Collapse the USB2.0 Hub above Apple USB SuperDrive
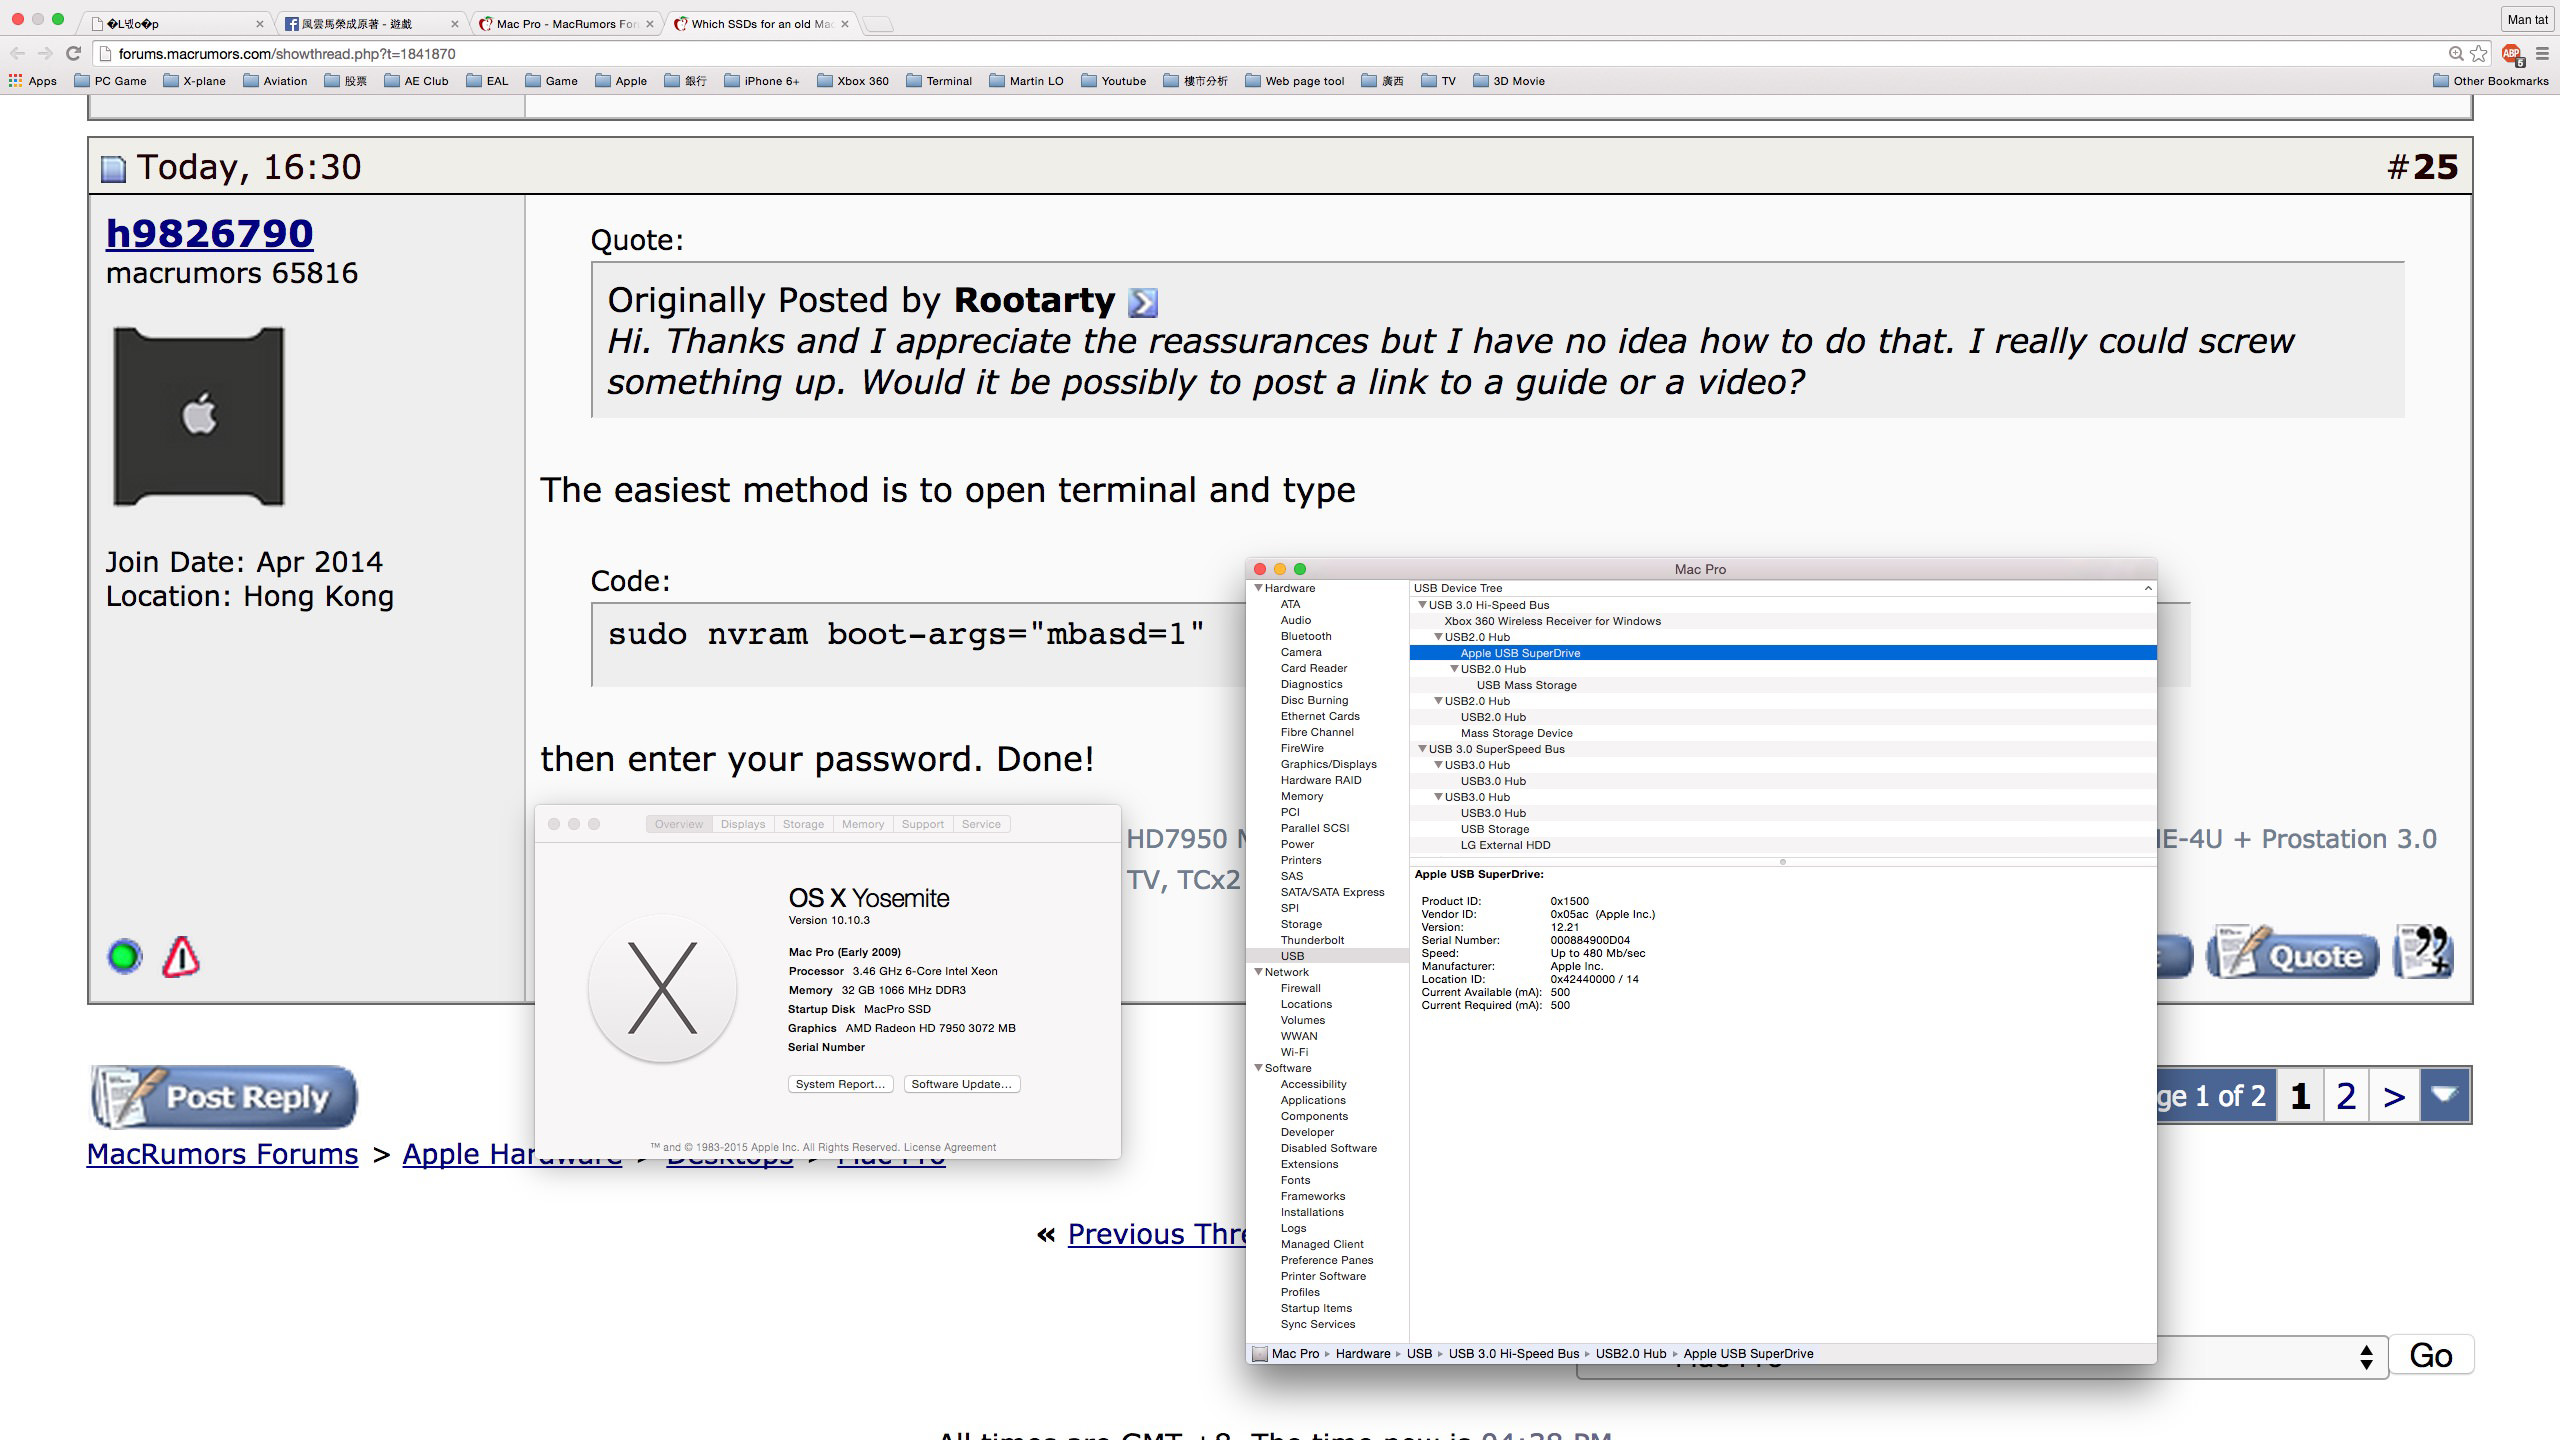 [1438, 637]
